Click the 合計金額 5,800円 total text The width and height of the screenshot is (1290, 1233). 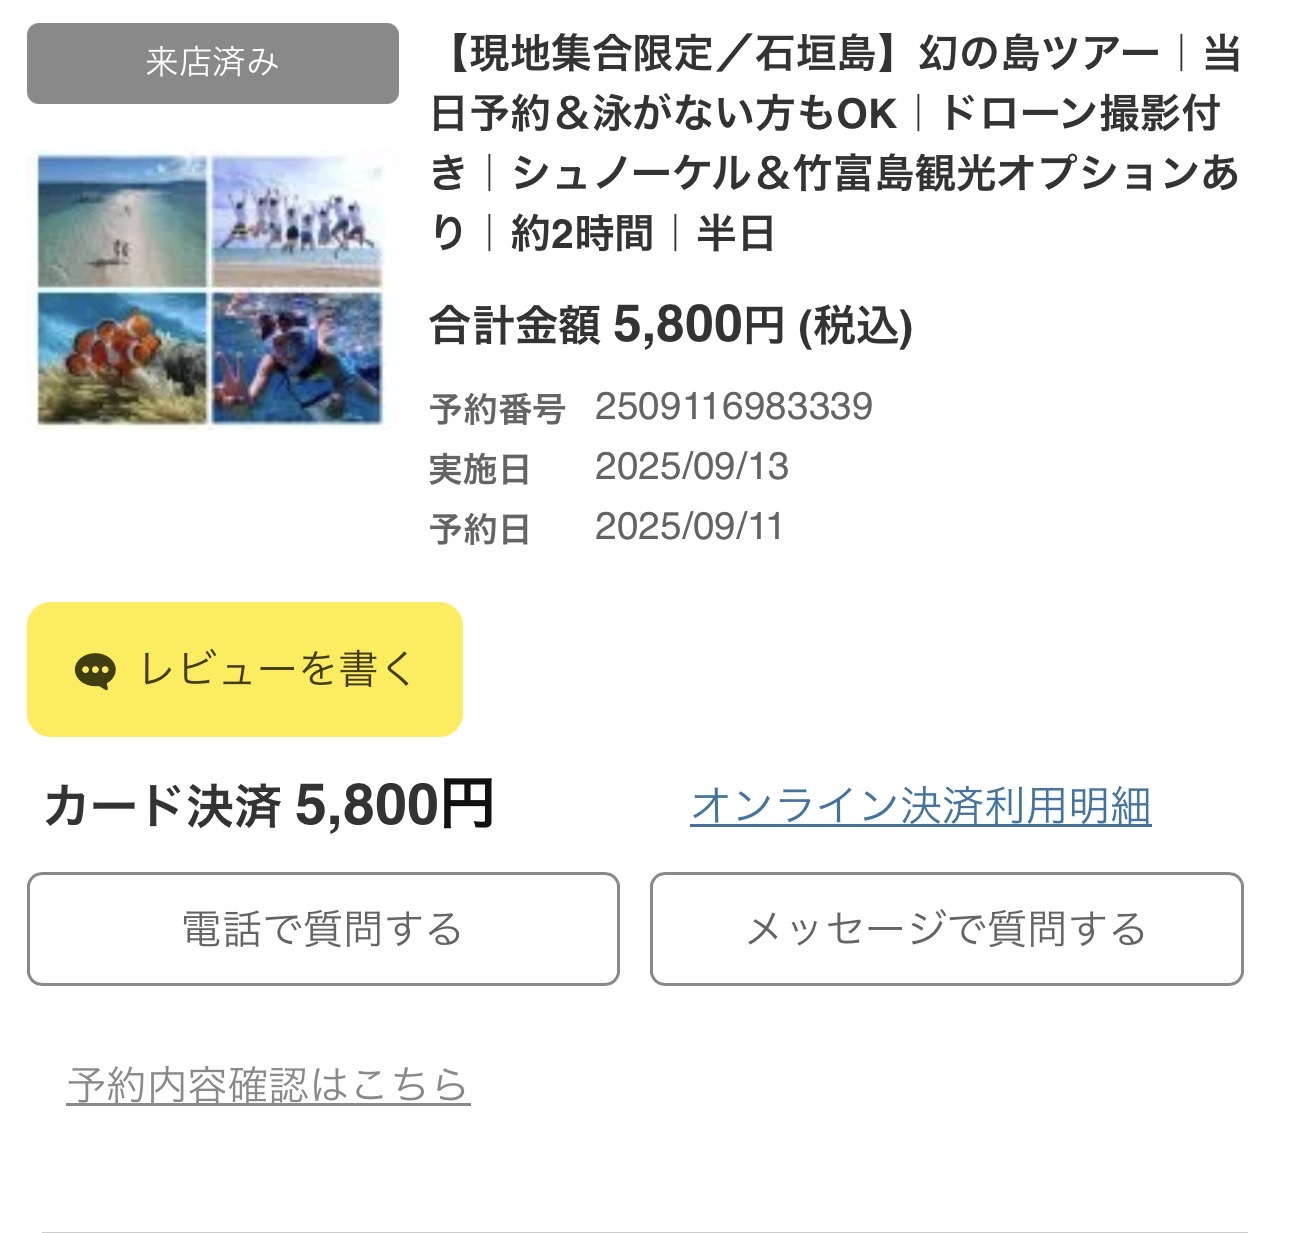click(x=671, y=326)
